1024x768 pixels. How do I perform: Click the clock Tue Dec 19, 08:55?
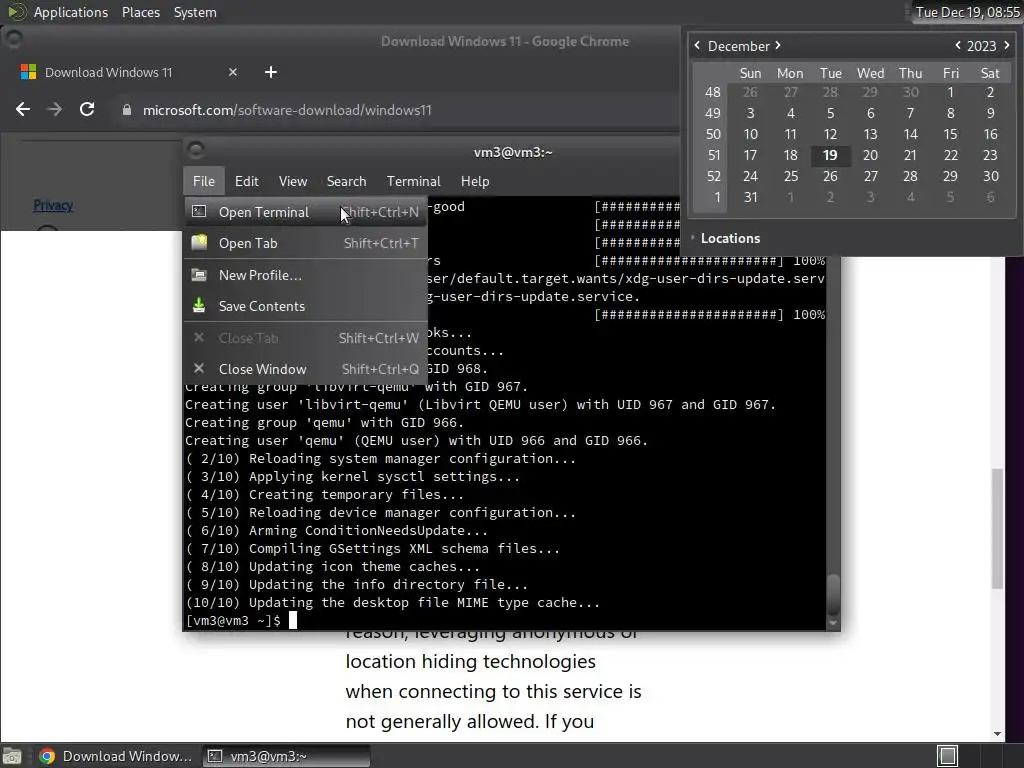pyautogui.click(x=967, y=12)
